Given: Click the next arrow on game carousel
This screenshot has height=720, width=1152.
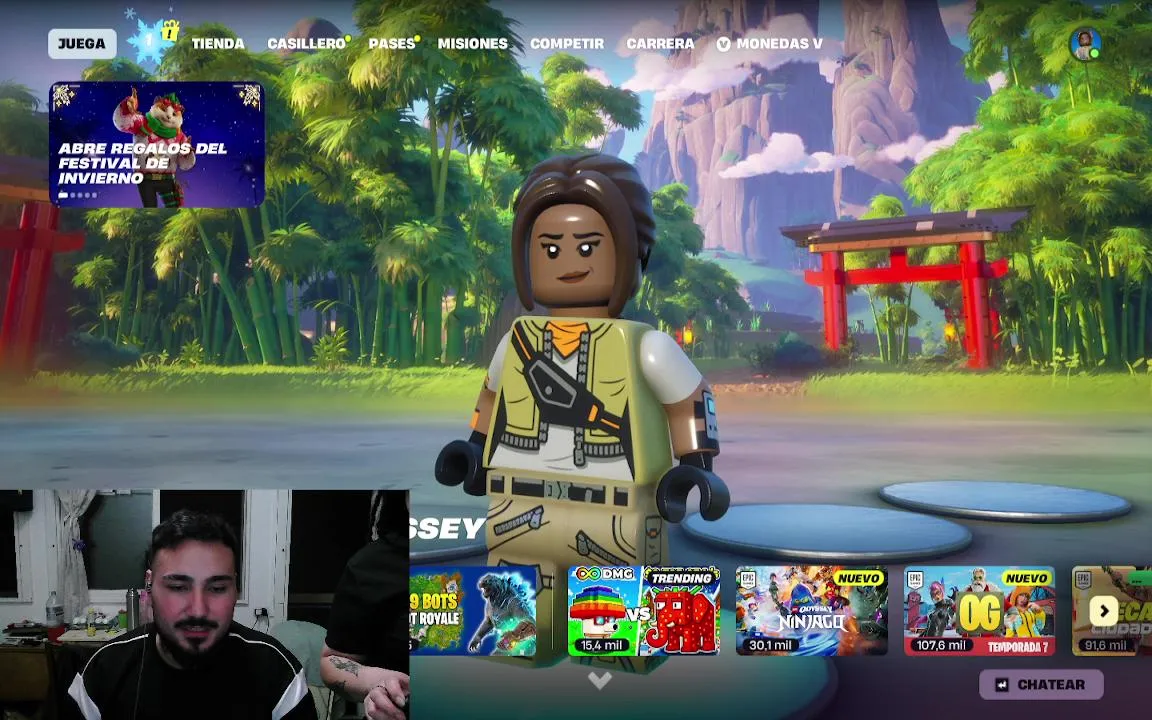Looking at the screenshot, I should pyautogui.click(x=1104, y=611).
